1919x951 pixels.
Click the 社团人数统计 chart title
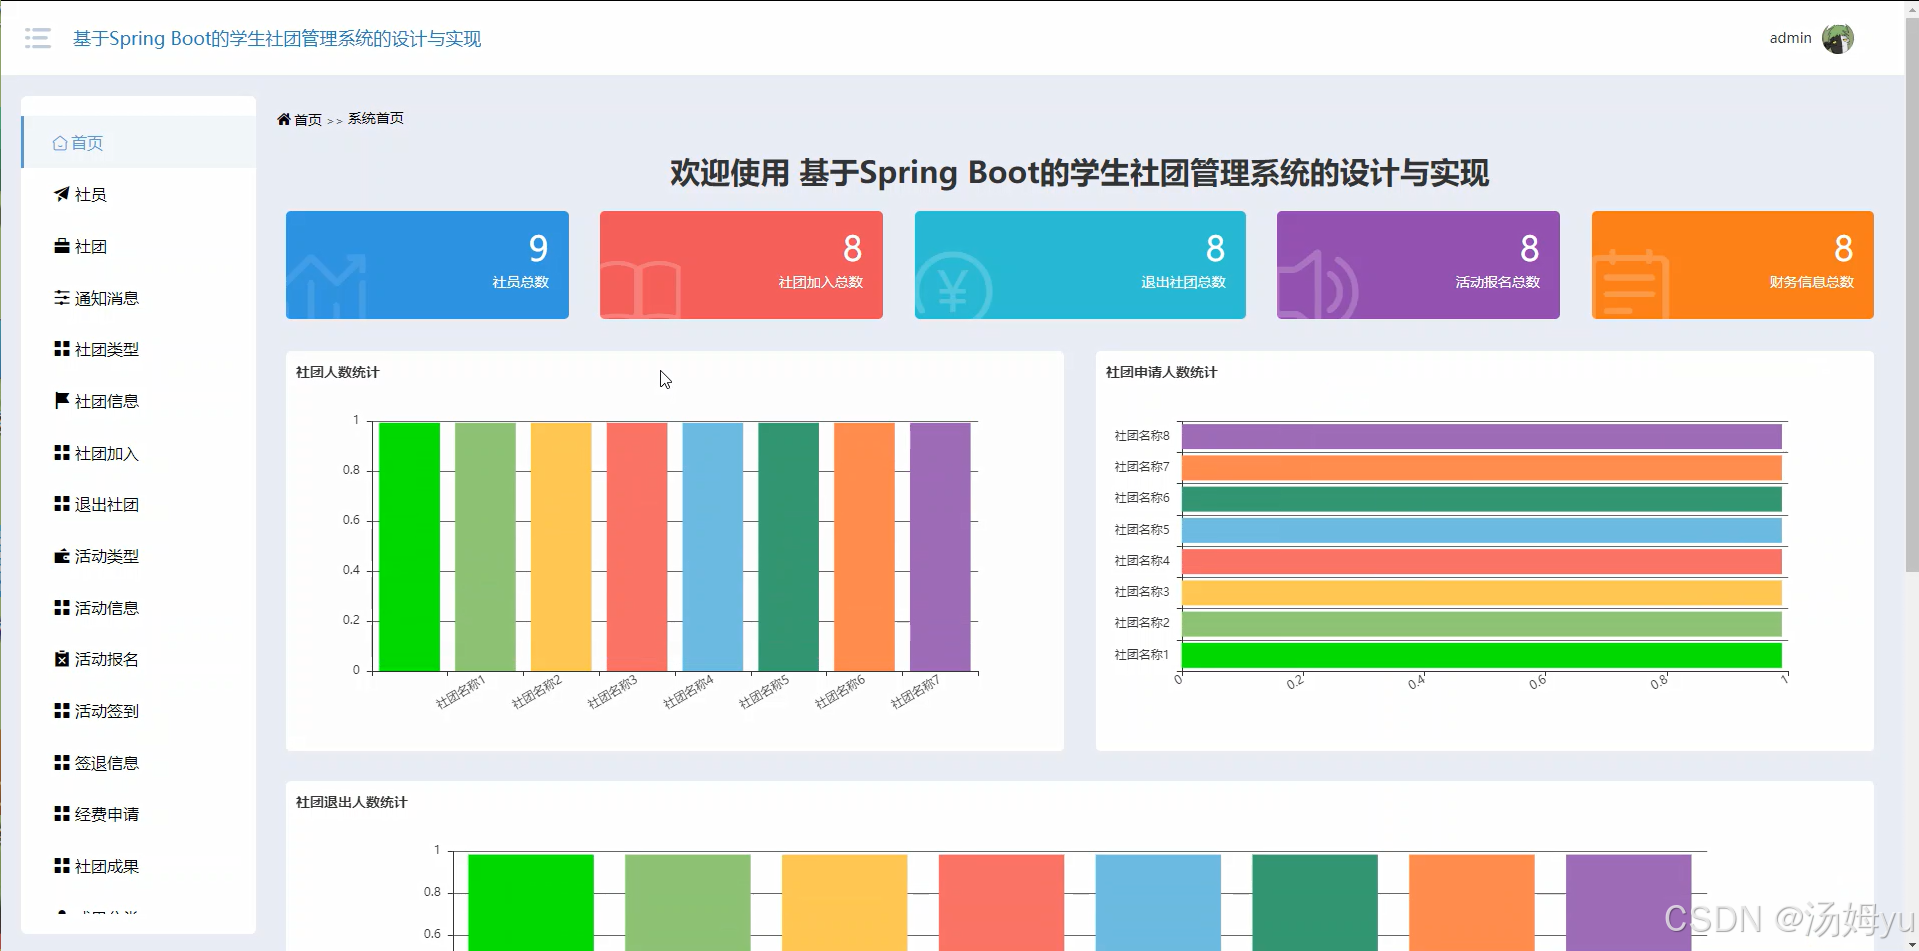337,372
